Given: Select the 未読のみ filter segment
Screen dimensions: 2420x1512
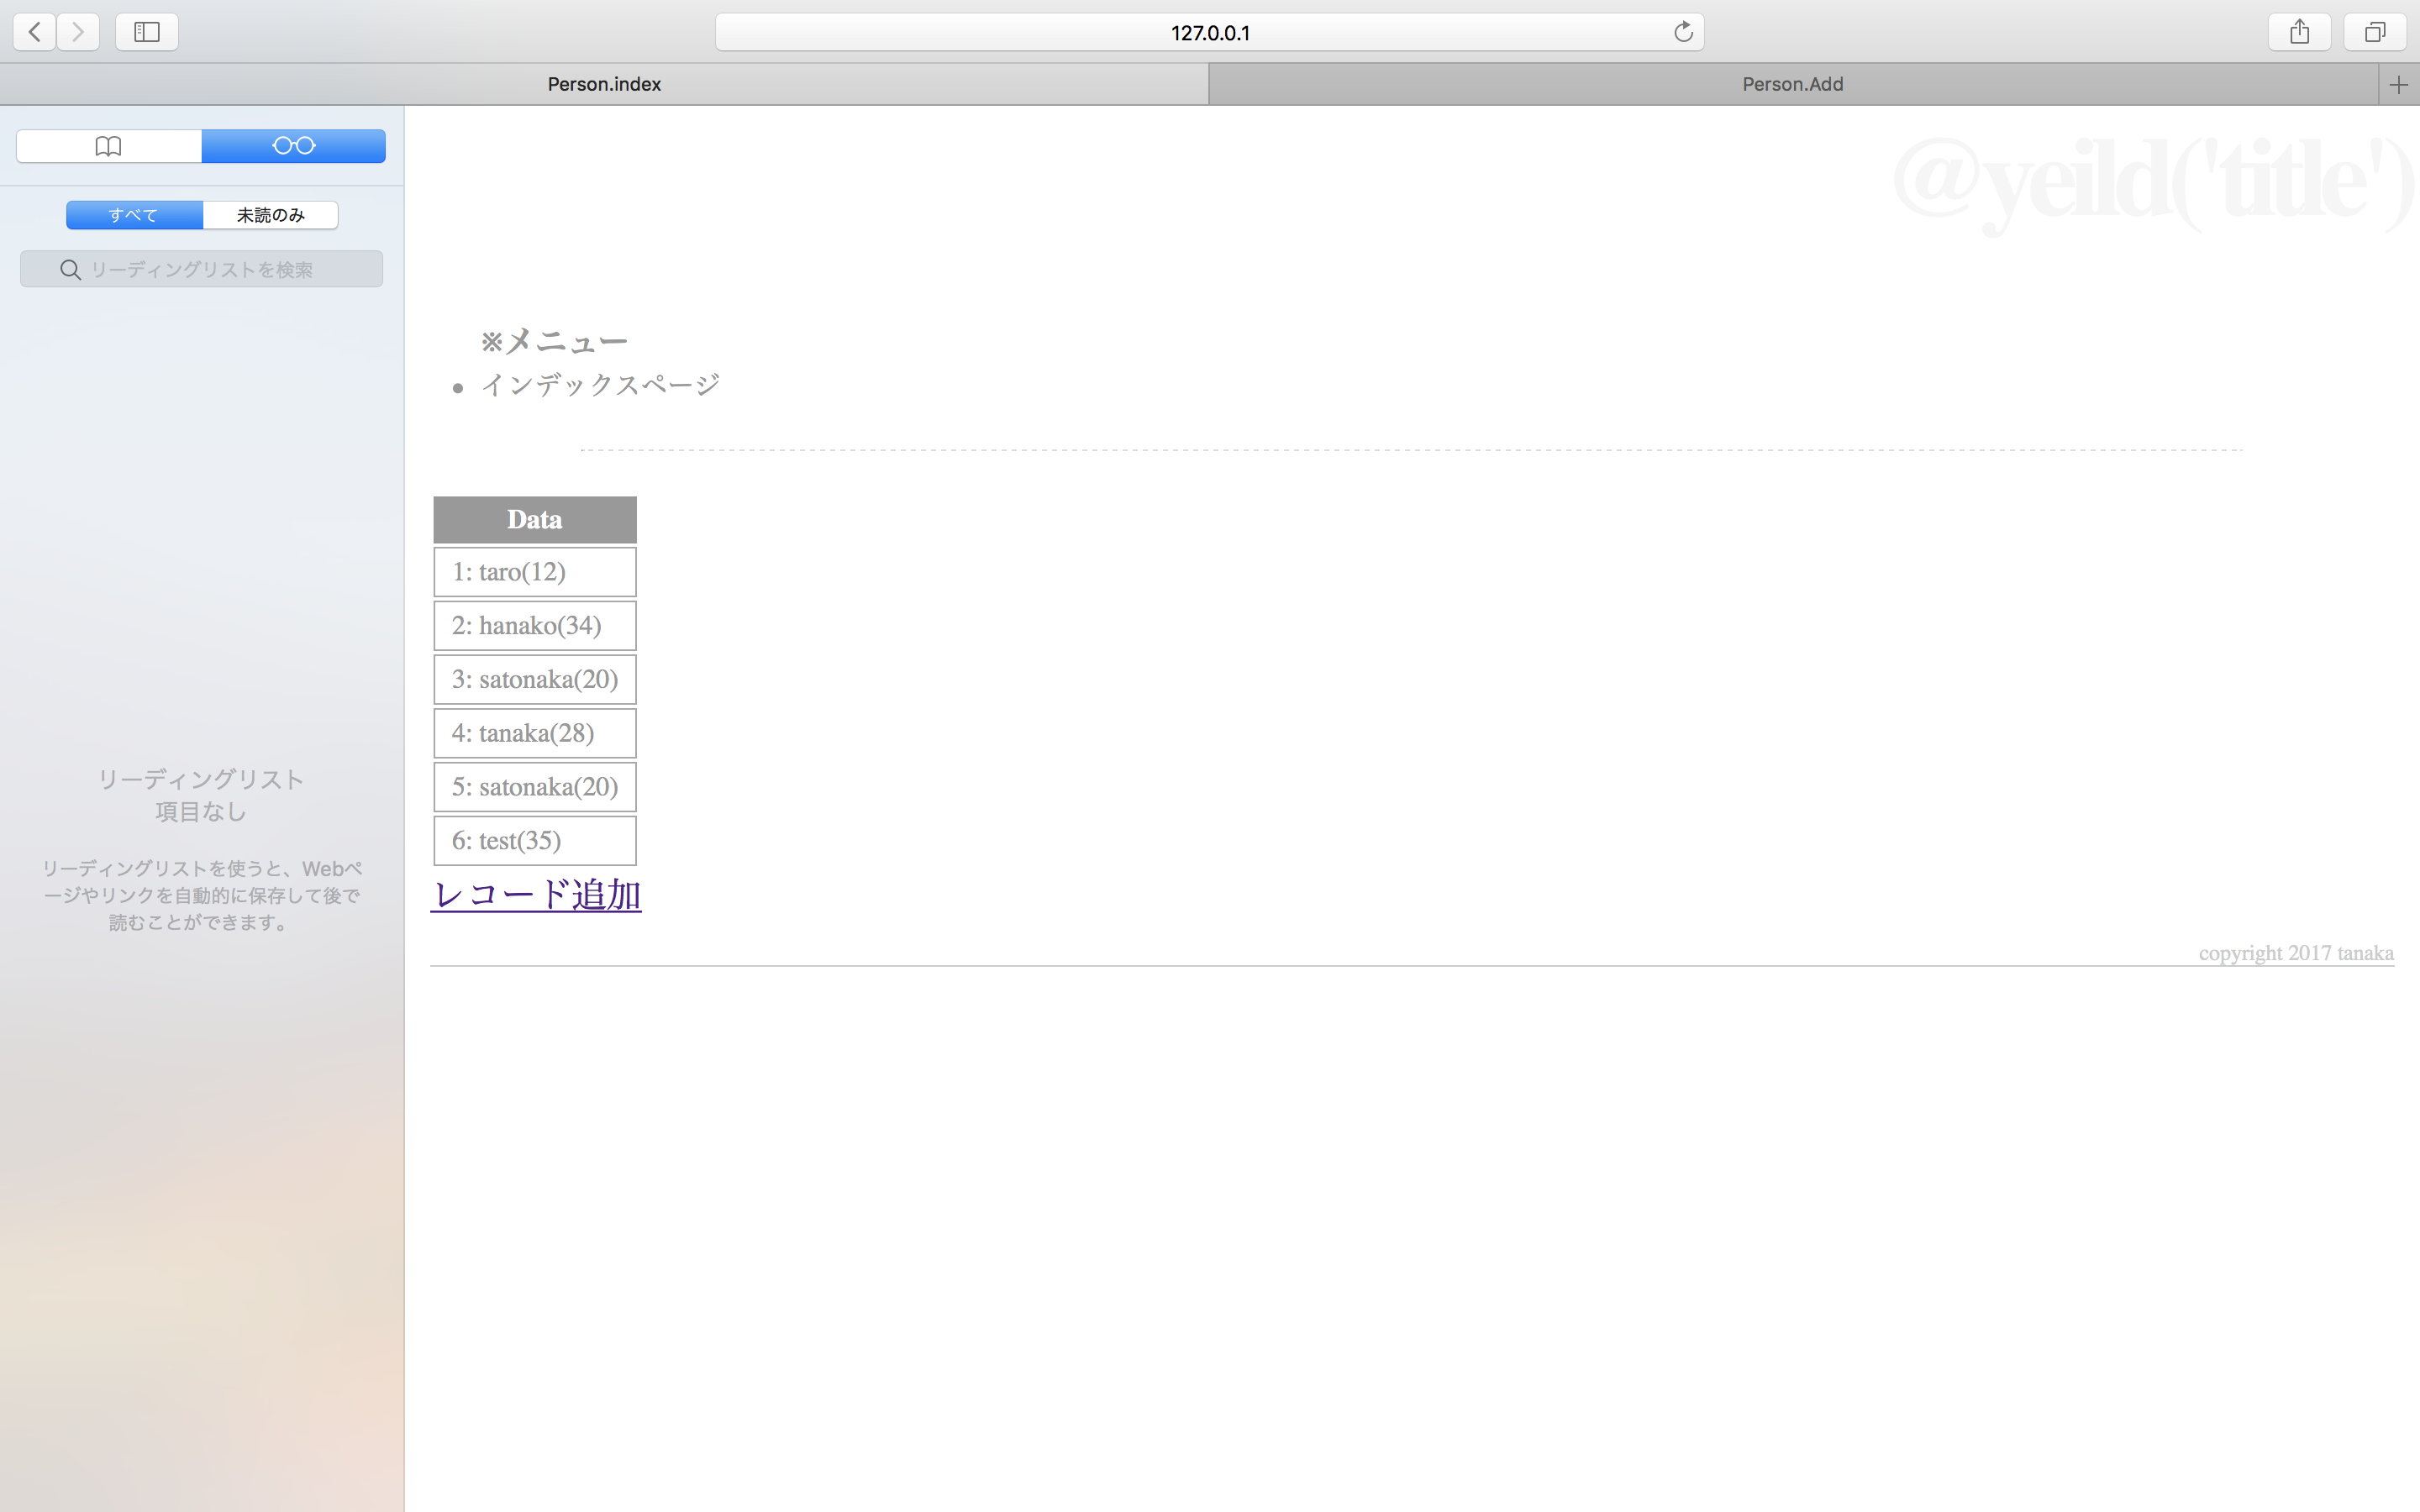Looking at the screenshot, I should tap(270, 215).
